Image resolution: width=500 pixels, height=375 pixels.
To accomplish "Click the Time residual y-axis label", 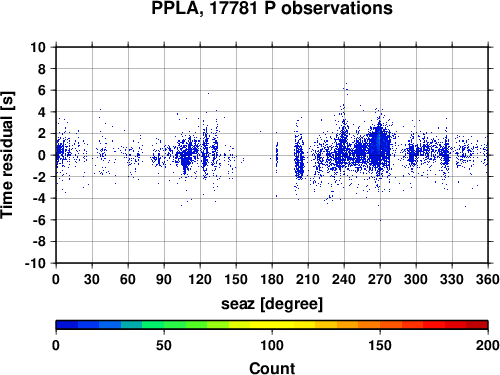I will point(7,155).
